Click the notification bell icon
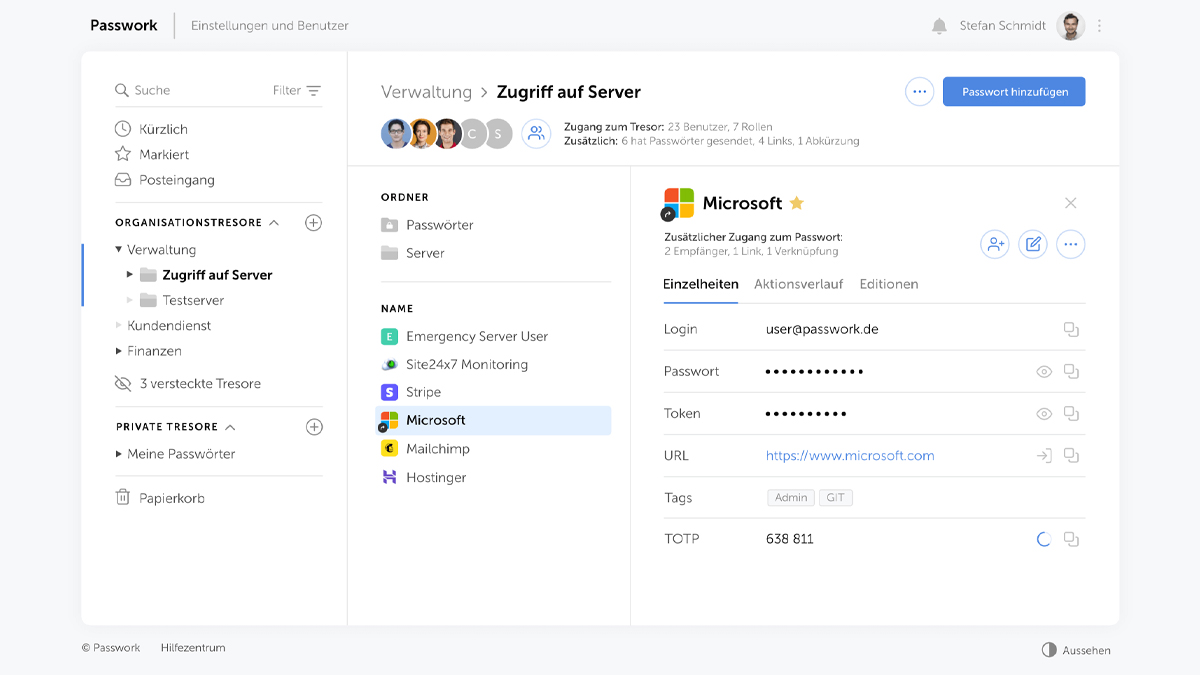Screen dimensions: 1200x675 [939, 26]
